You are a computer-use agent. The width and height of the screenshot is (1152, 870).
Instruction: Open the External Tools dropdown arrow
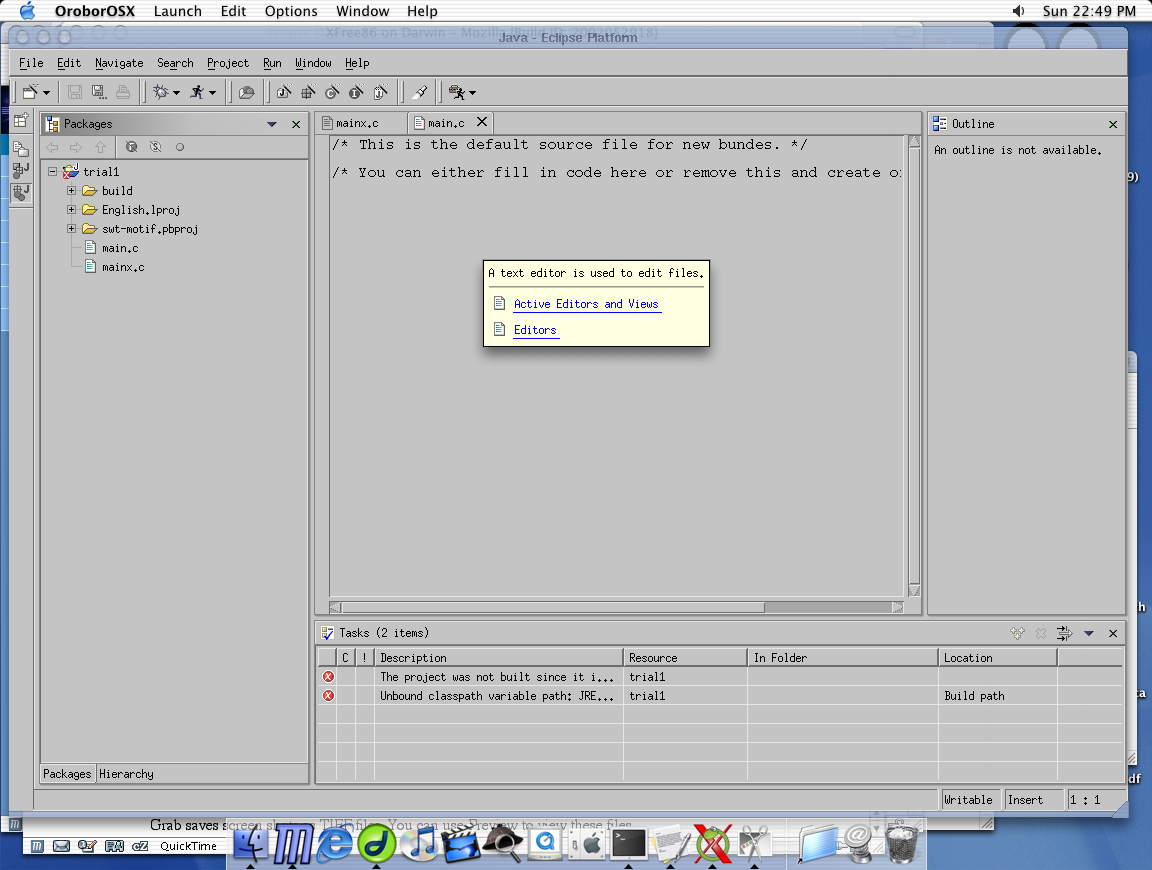point(472,93)
